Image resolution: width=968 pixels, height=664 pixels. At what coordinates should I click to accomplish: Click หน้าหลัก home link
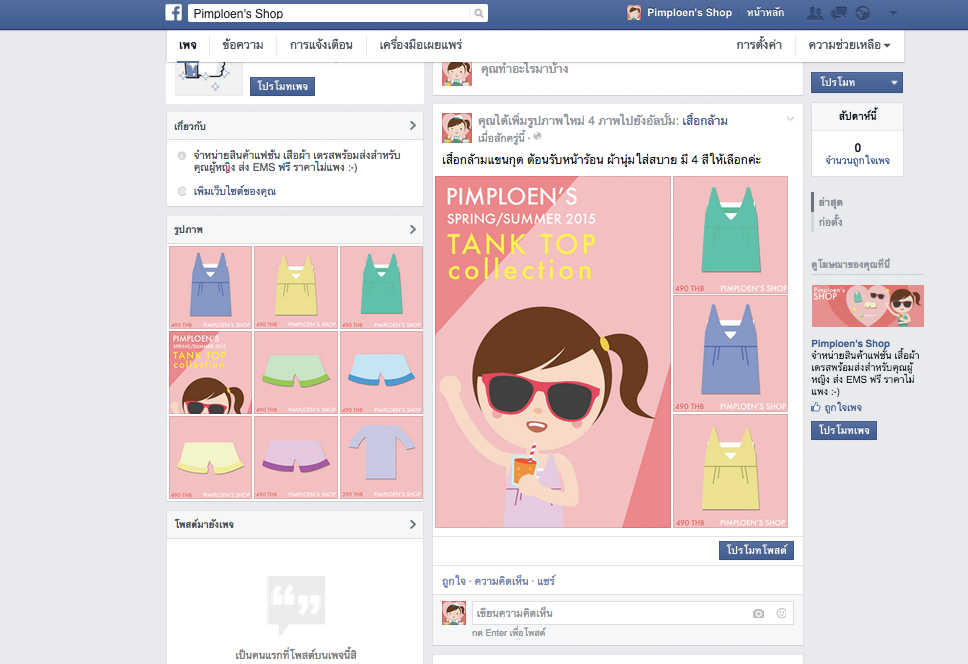pos(766,12)
